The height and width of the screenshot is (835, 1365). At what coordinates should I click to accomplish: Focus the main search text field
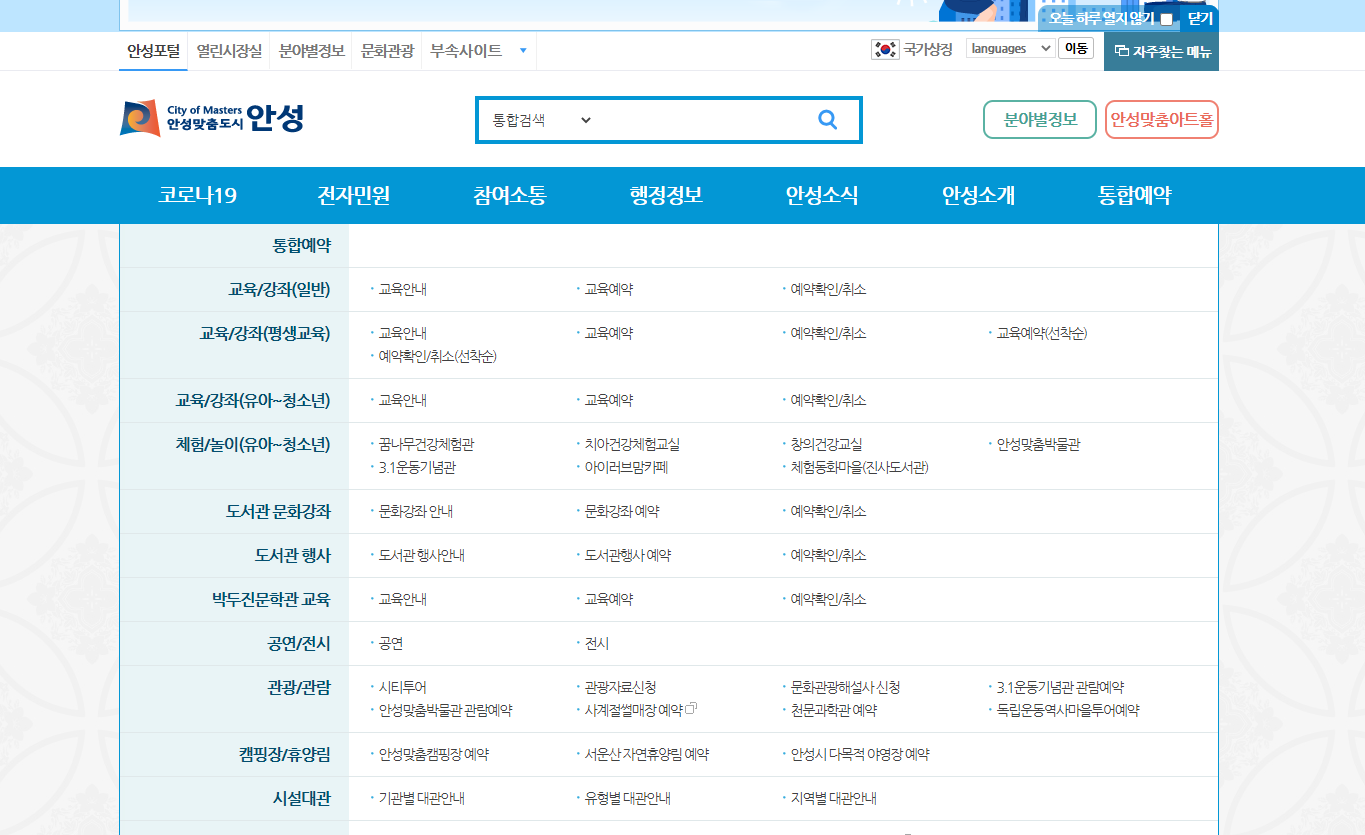[703, 120]
